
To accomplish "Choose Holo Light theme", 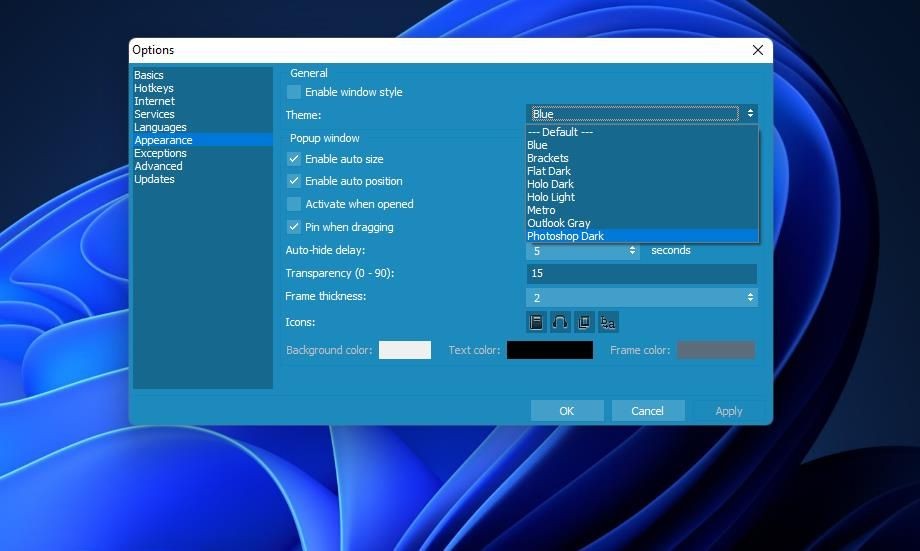I will (x=642, y=197).
